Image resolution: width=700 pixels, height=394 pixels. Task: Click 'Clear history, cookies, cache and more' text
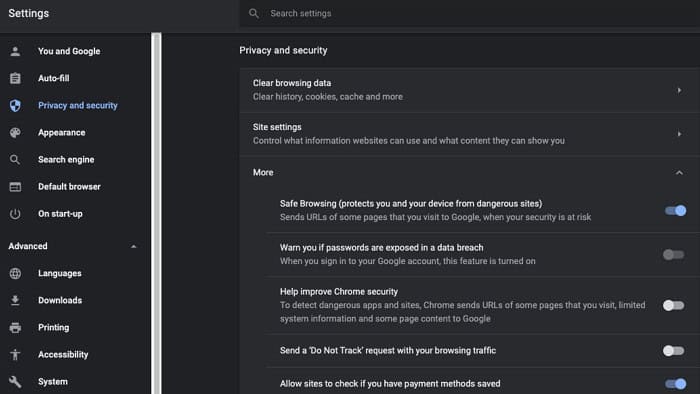(x=328, y=97)
